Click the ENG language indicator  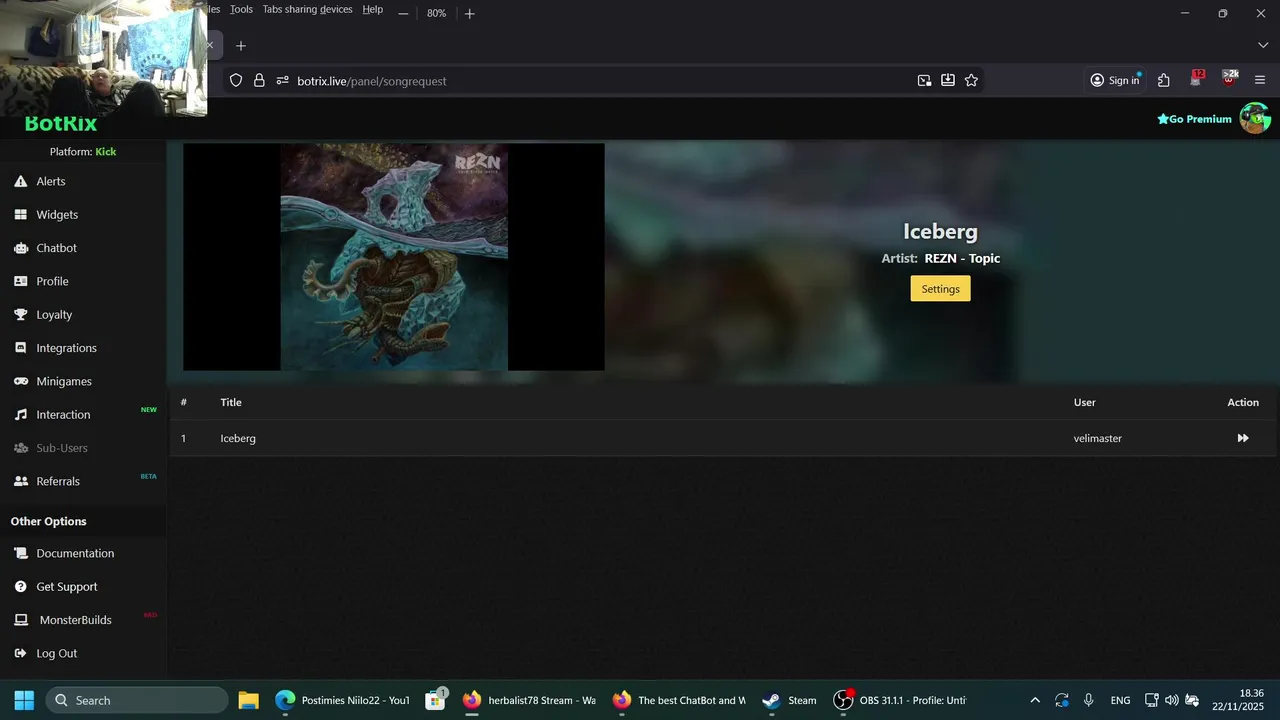click(x=1120, y=700)
